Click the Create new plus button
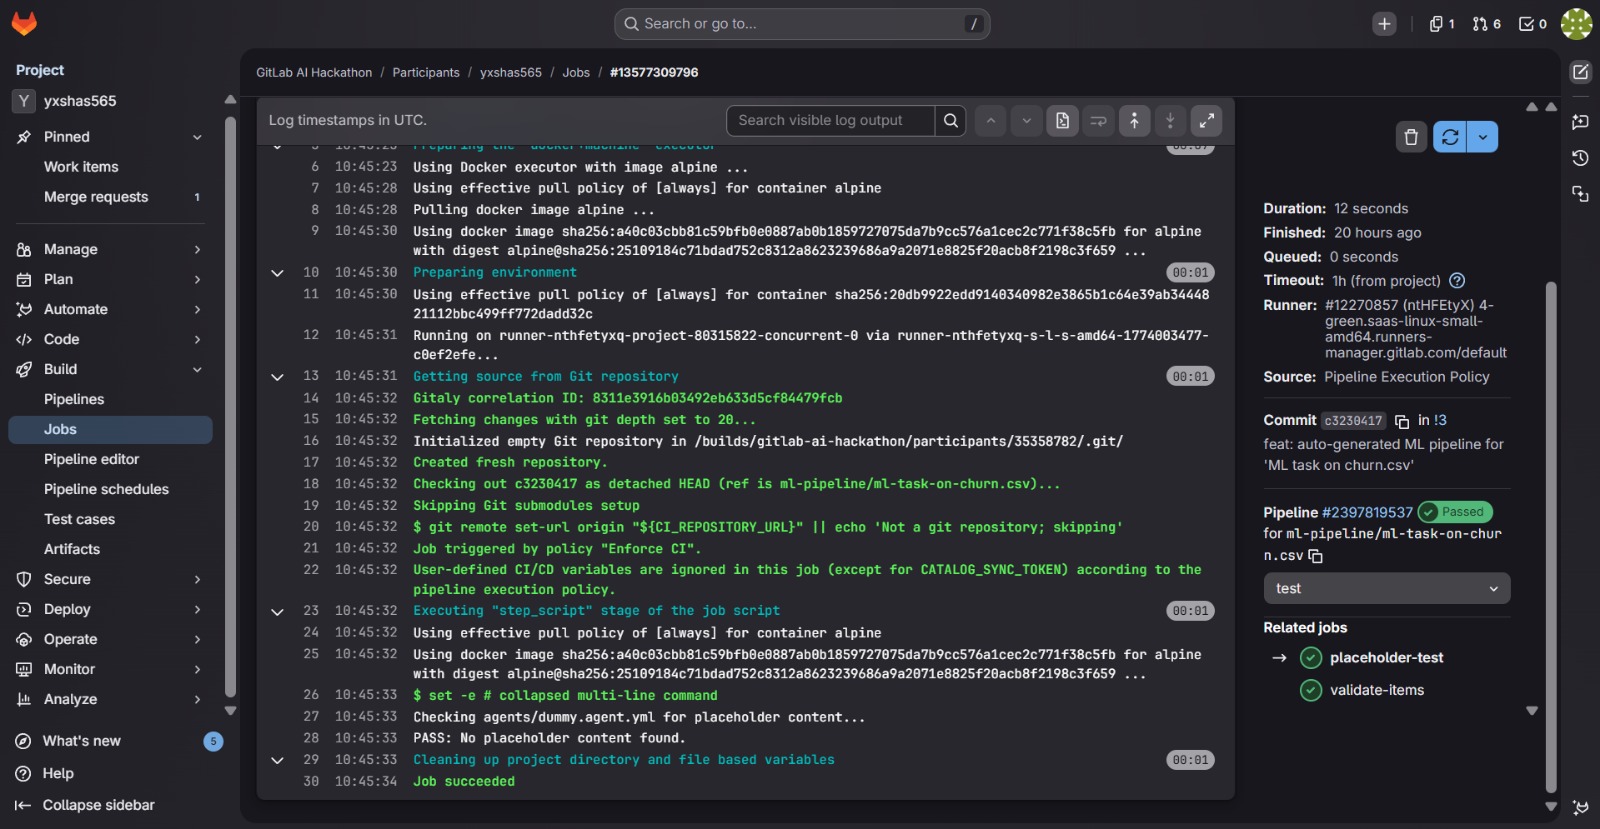This screenshot has height=829, width=1600. [x=1384, y=24]
